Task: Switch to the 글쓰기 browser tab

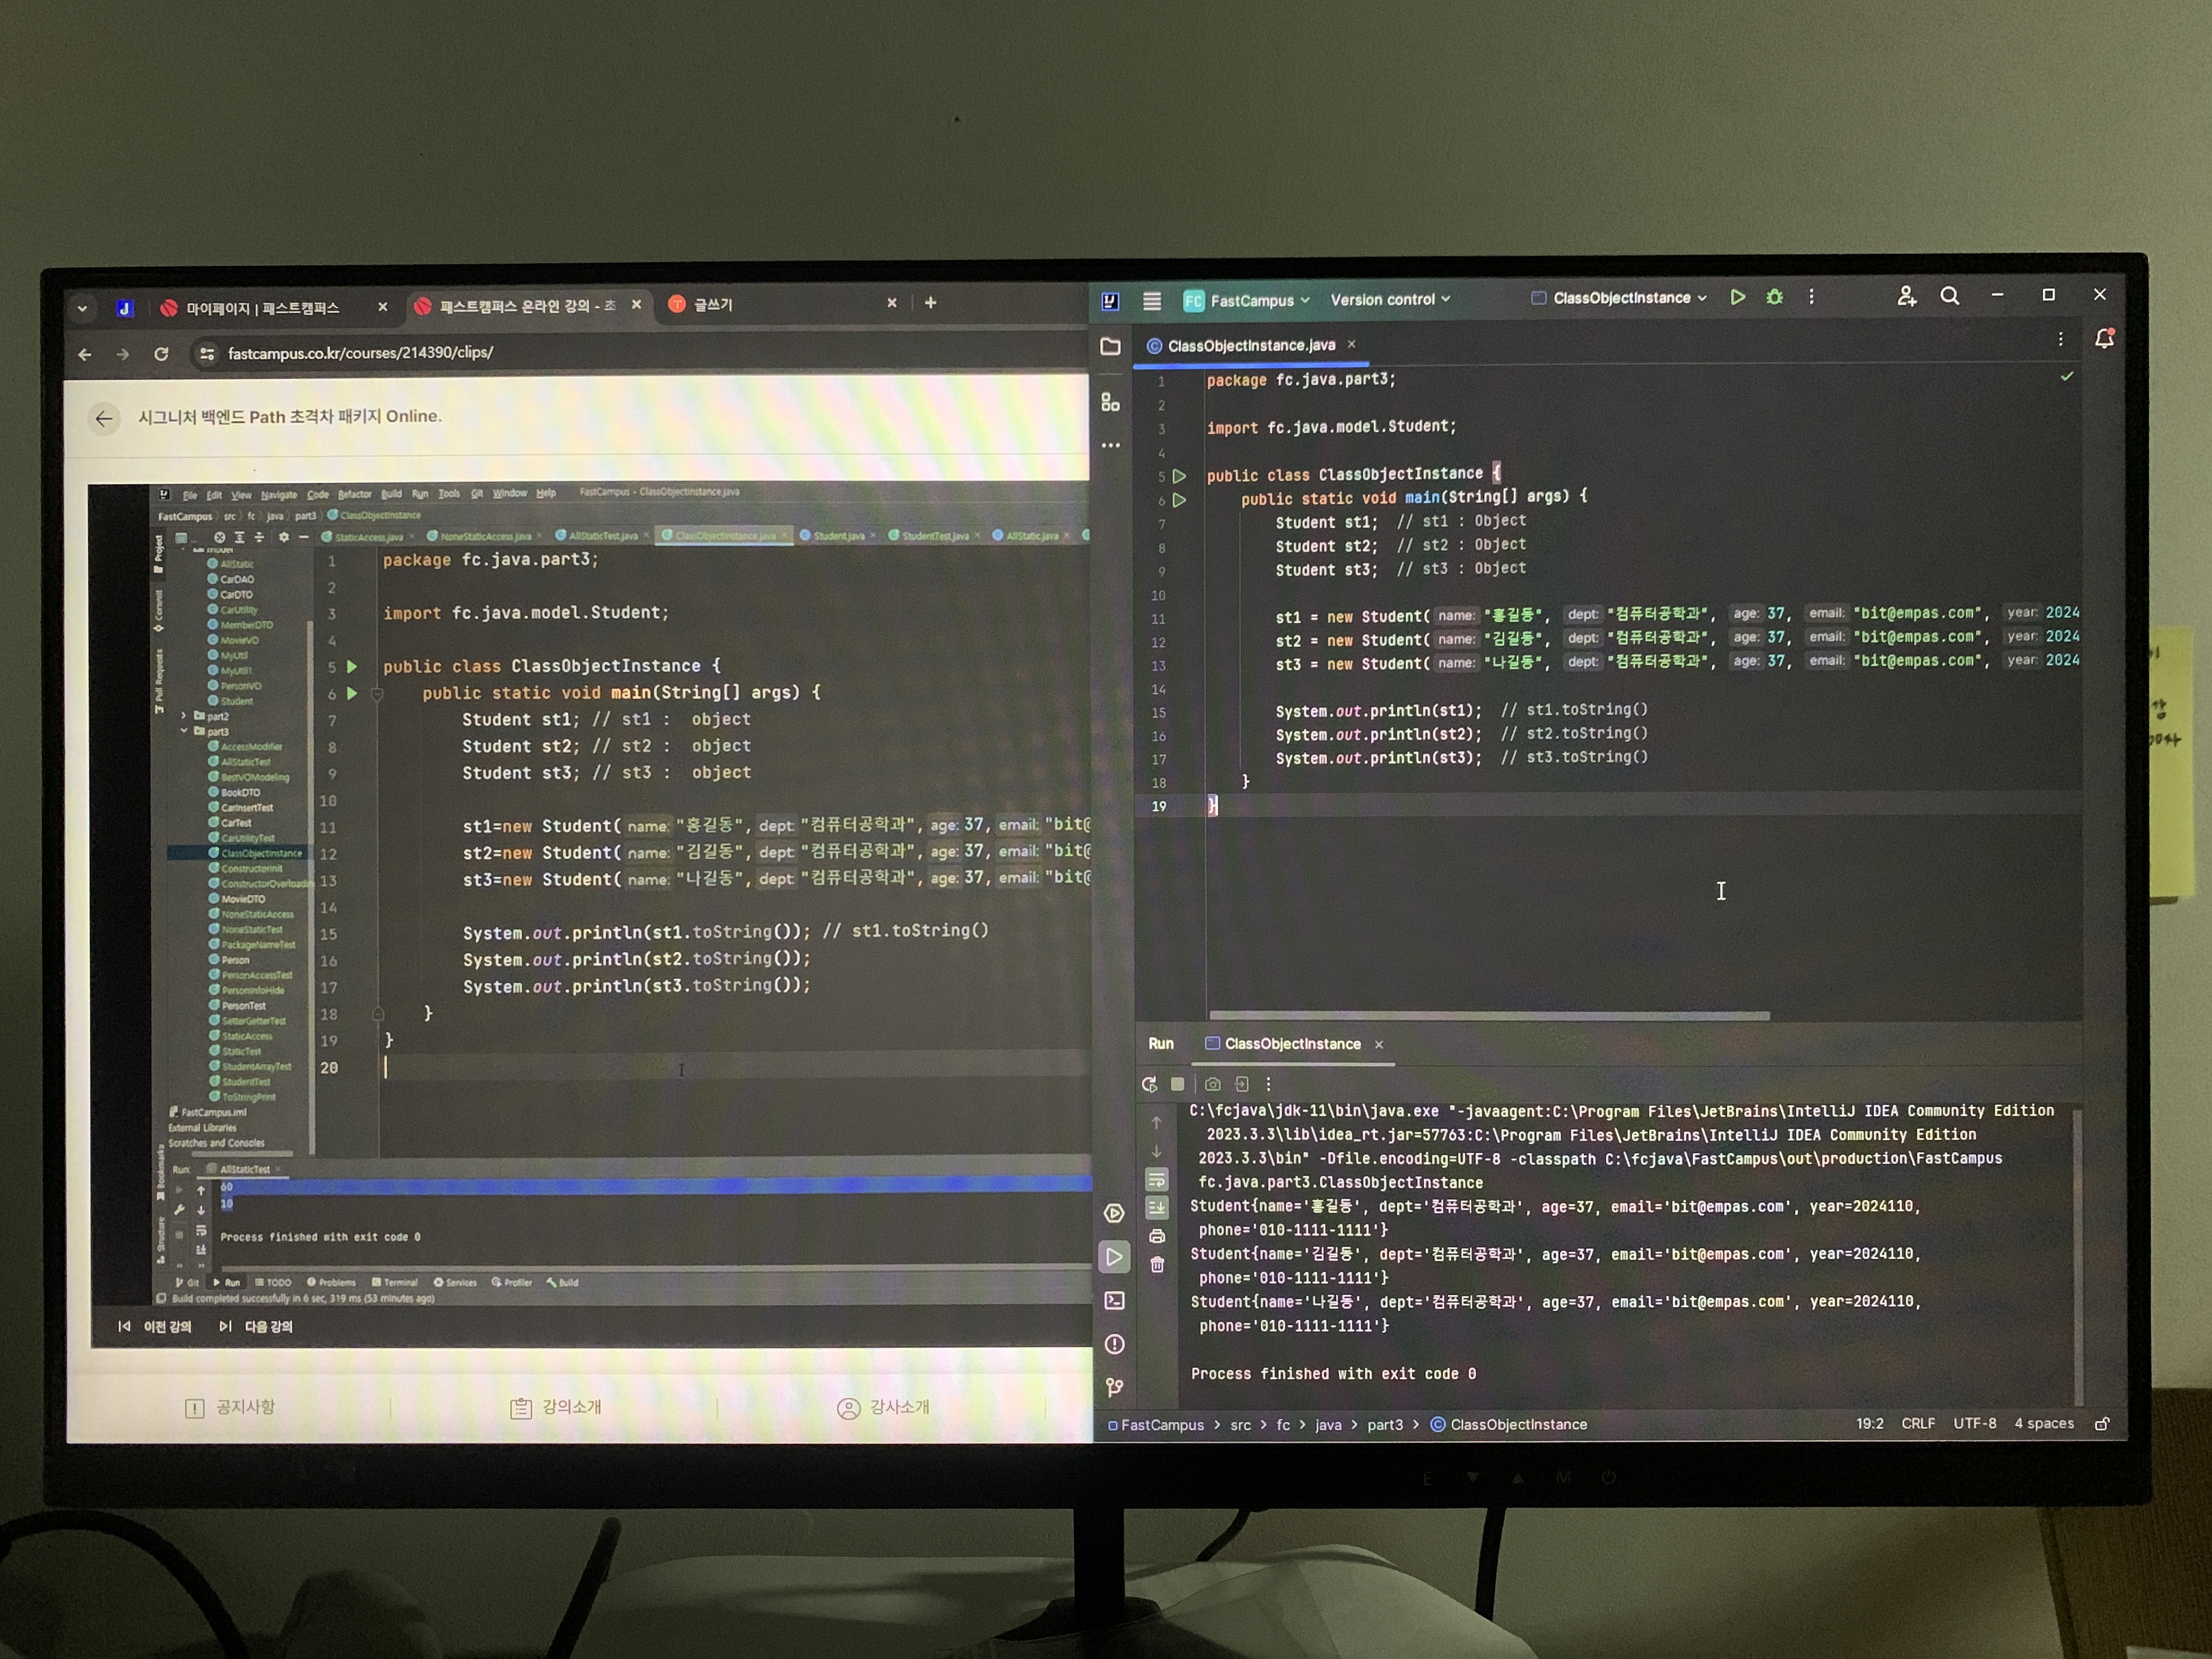Action: point(712,304)
